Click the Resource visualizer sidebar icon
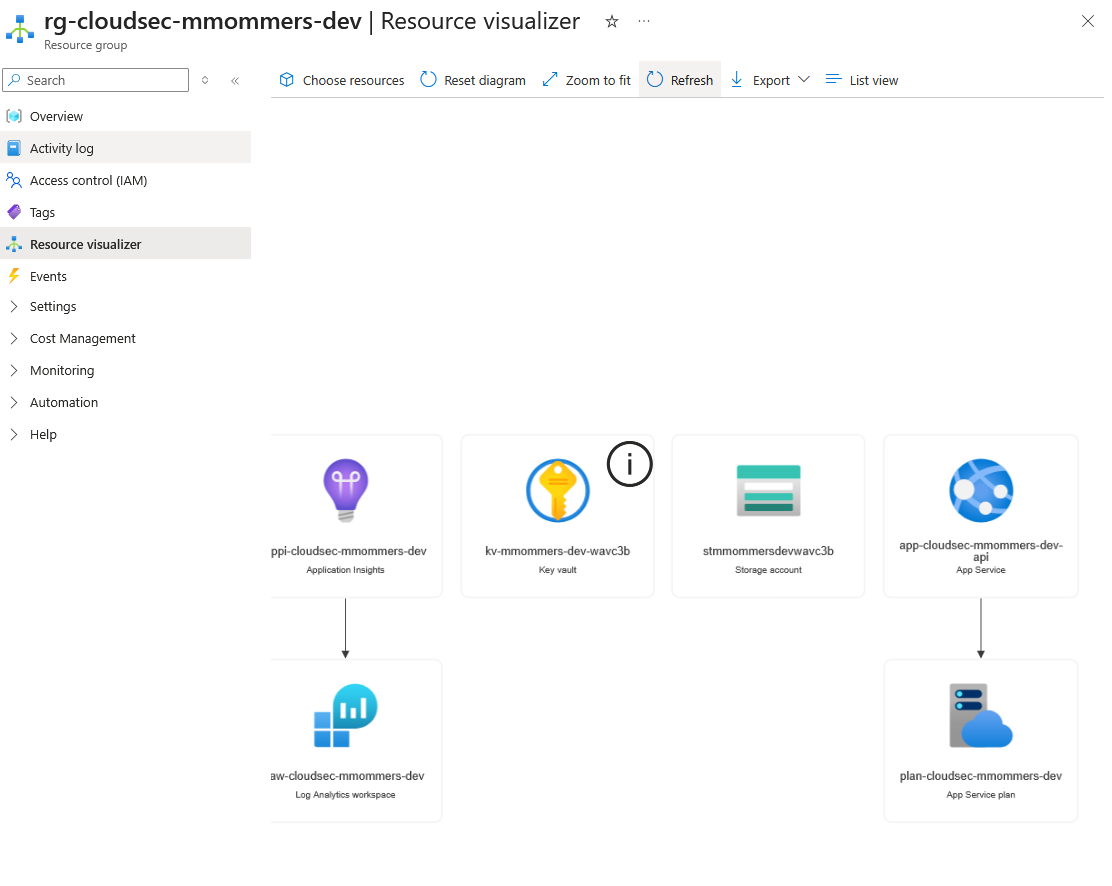Image resolution: width=1112 pixels, height=886 pixels. pos(14,244)
